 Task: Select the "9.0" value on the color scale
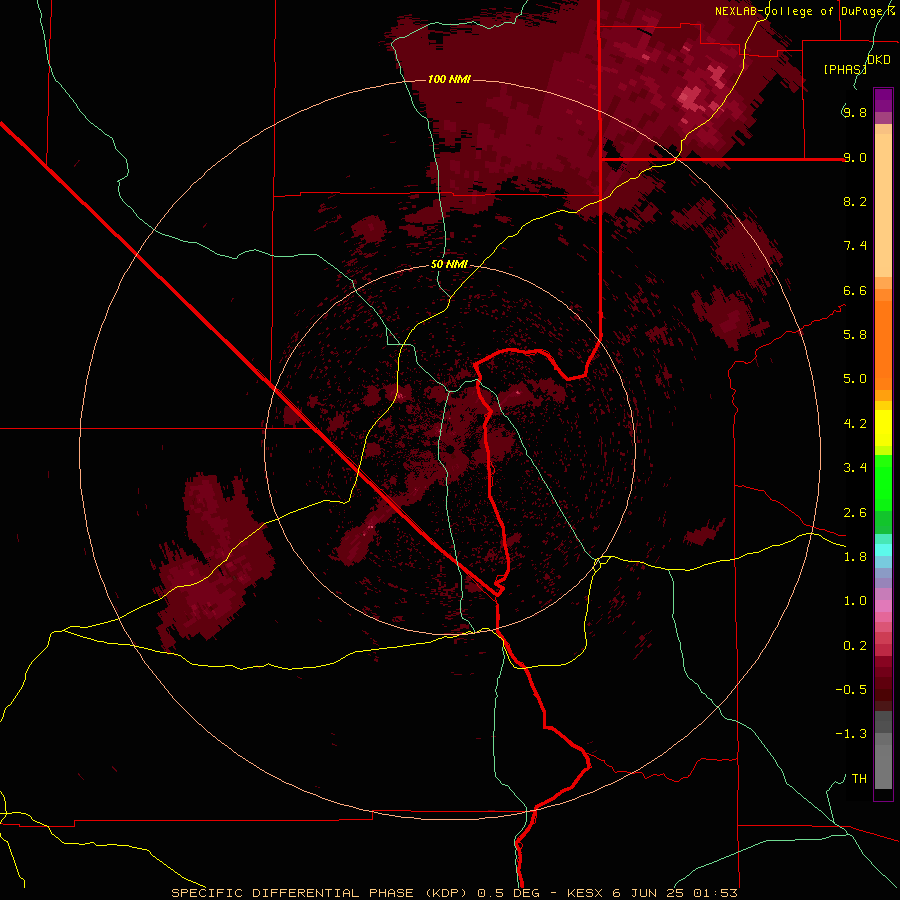(x=855, y=157)
